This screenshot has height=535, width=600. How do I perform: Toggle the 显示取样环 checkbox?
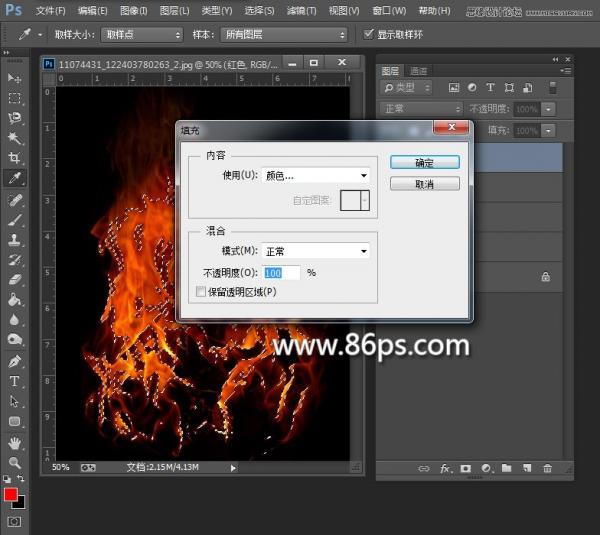tap(369, 34)
